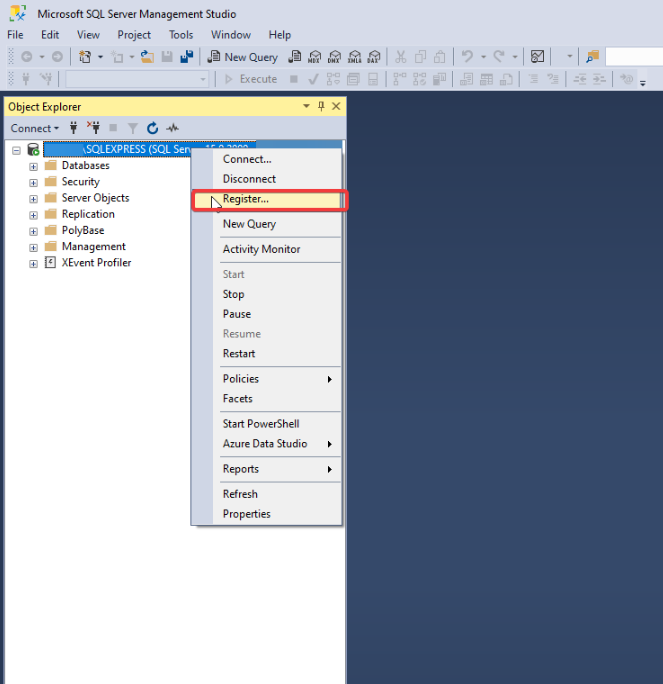Image resolution: width=663 pixels, height=684 pixels.
Task: Expand the Databases folder
Action: [x=33, y=167]
